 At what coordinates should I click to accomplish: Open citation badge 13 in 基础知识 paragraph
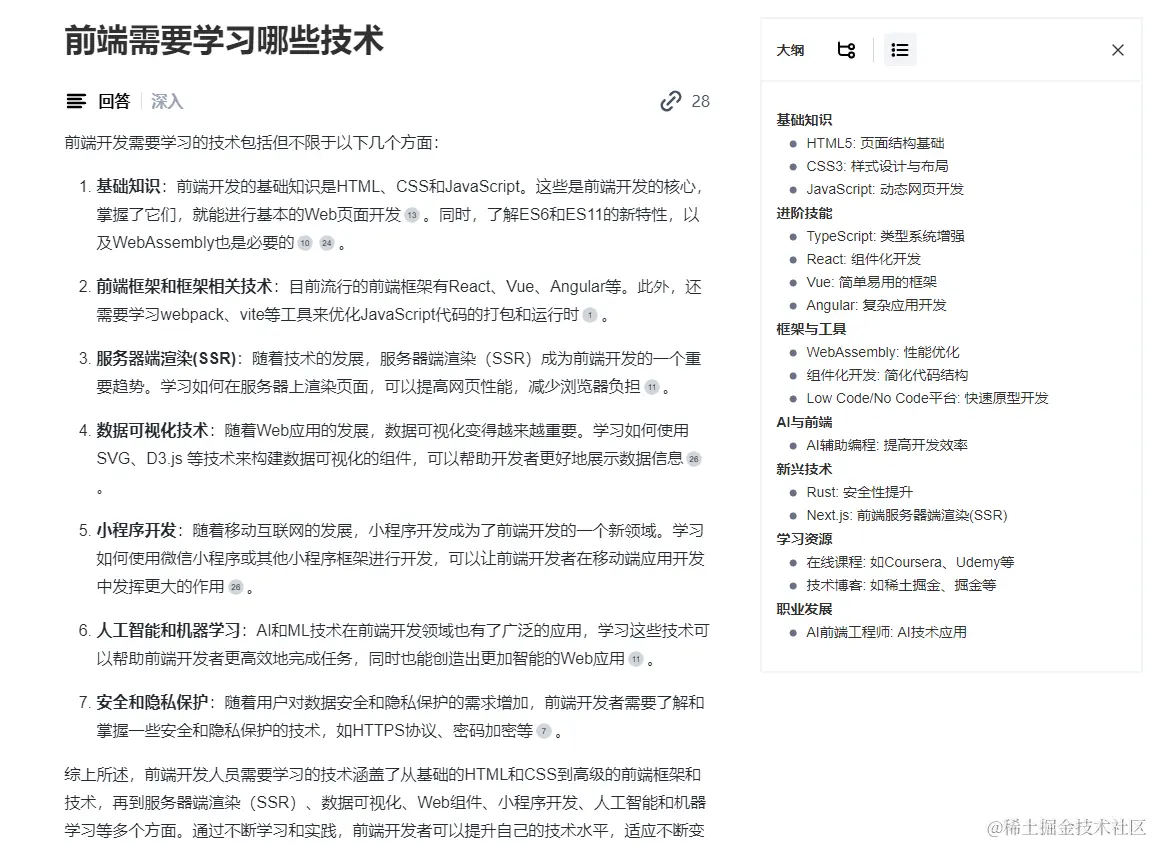pyautogui.click(x=412, y=215)
